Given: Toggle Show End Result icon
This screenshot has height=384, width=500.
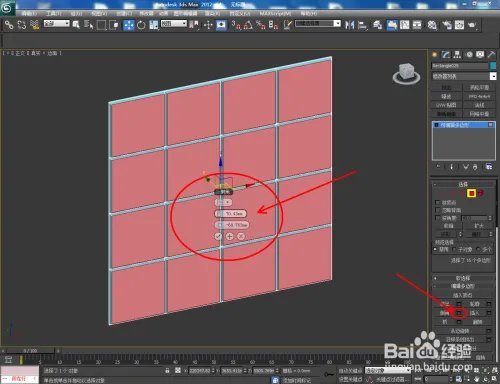Looking at the screenshot, I should (x=452, y=167).
